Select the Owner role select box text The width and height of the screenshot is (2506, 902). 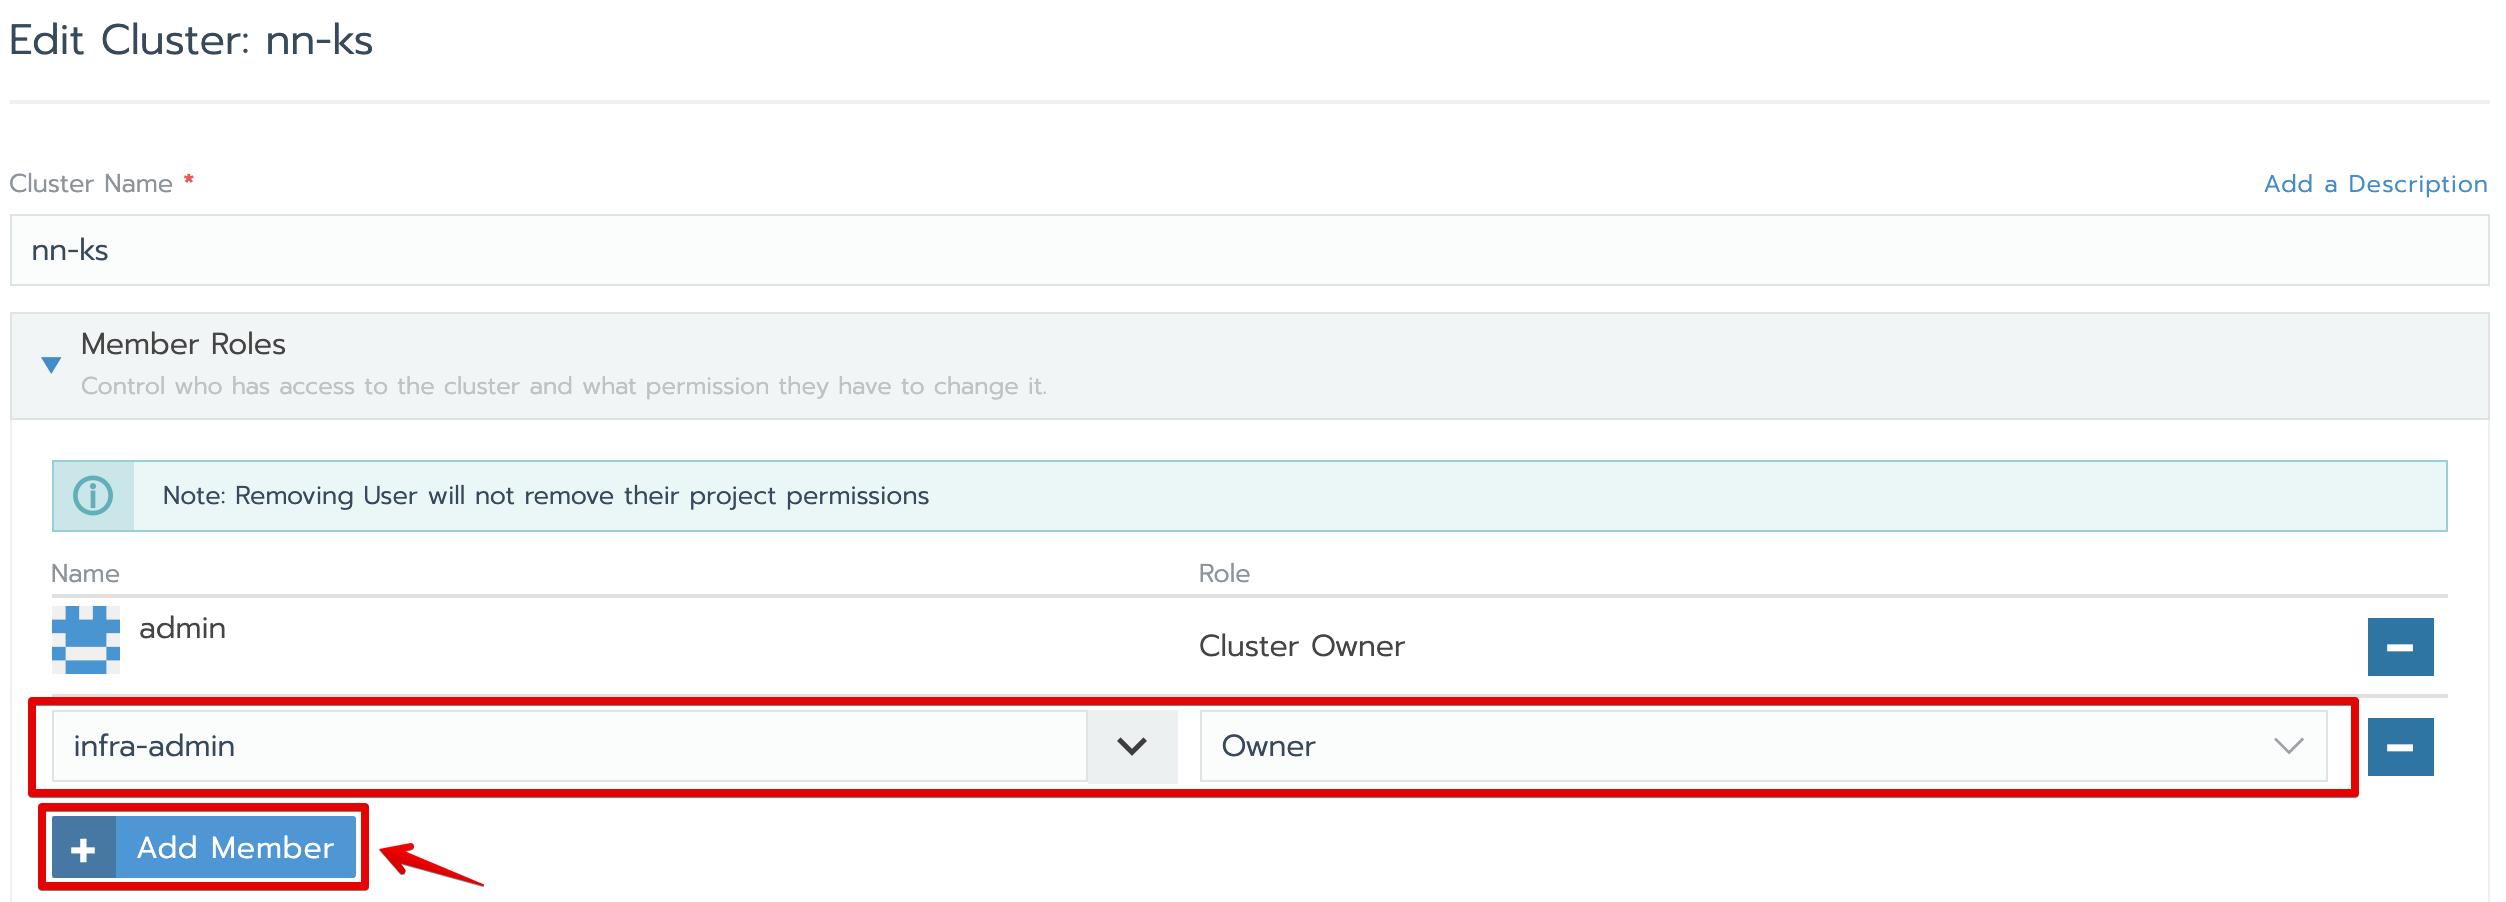coord(1268,746)
